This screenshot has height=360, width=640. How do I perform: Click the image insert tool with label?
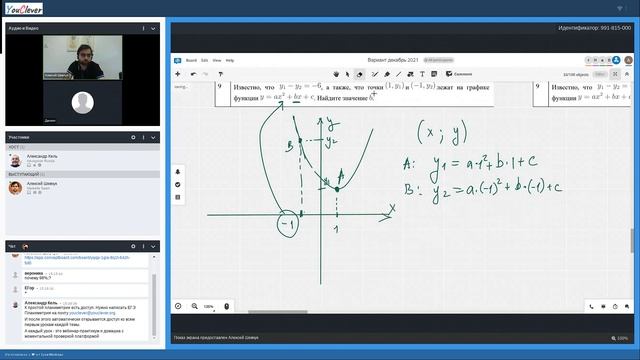coord(459,74)
